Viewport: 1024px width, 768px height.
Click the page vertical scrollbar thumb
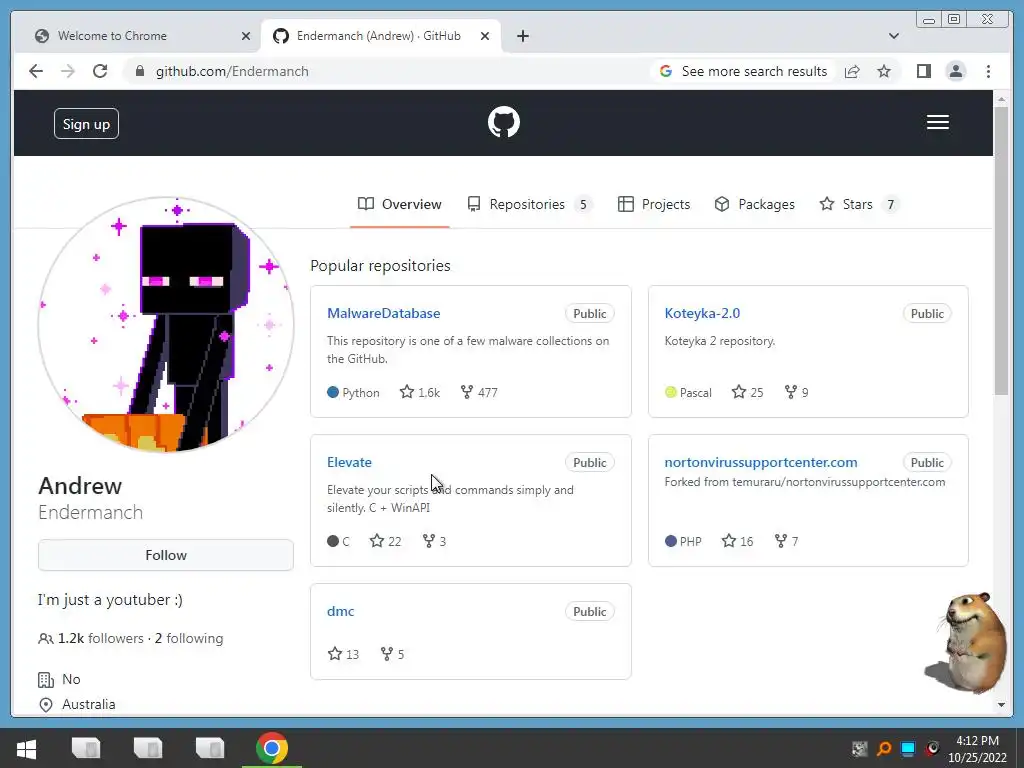pyautogui.click(x=1001, y=251)
